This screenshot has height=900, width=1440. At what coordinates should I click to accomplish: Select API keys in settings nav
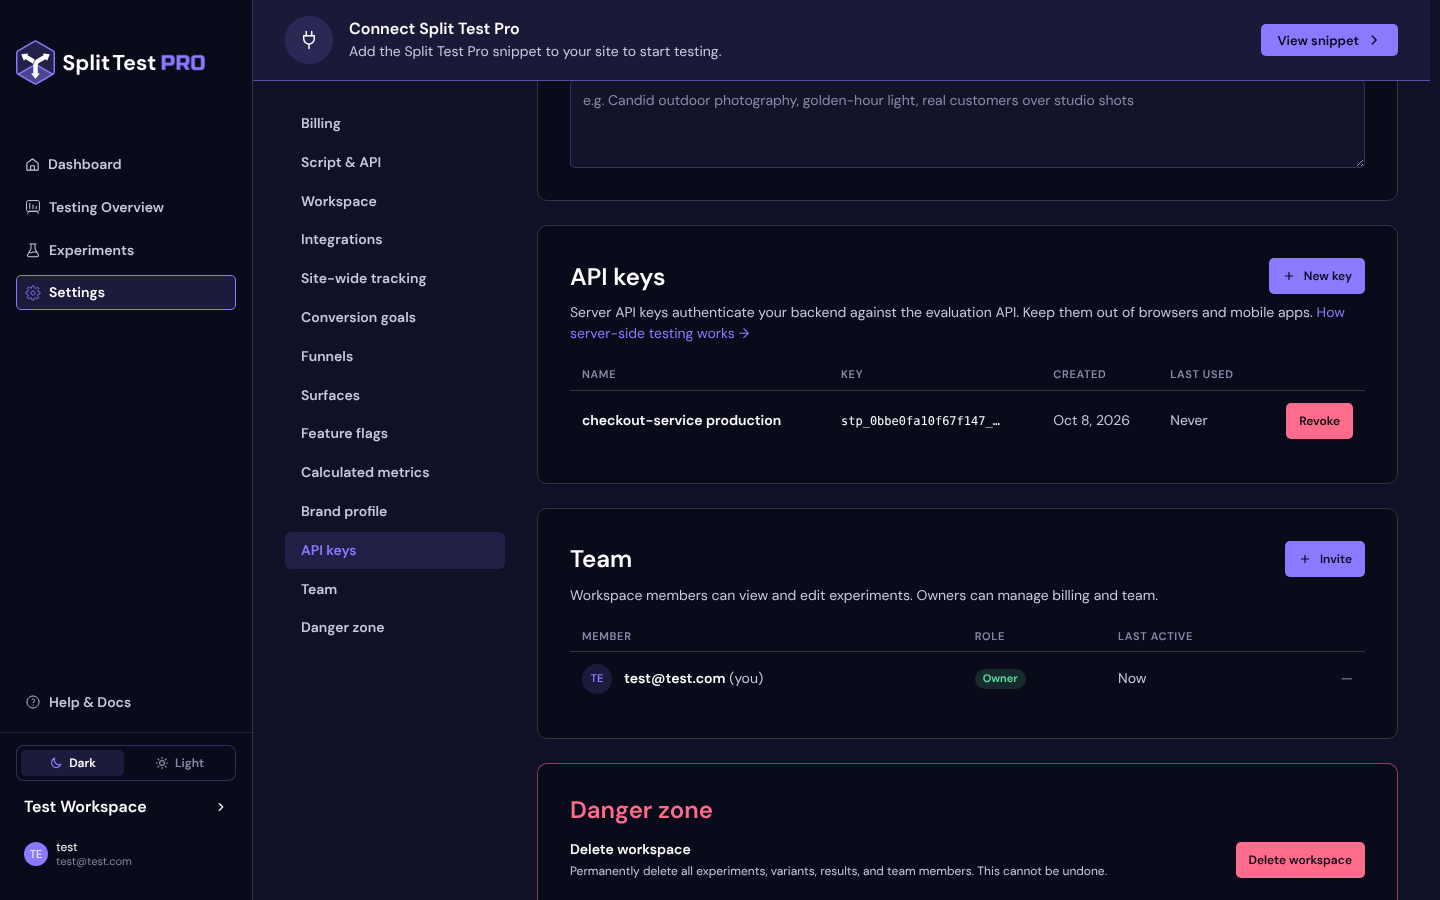pyautogui.click(x=395, y=550)
